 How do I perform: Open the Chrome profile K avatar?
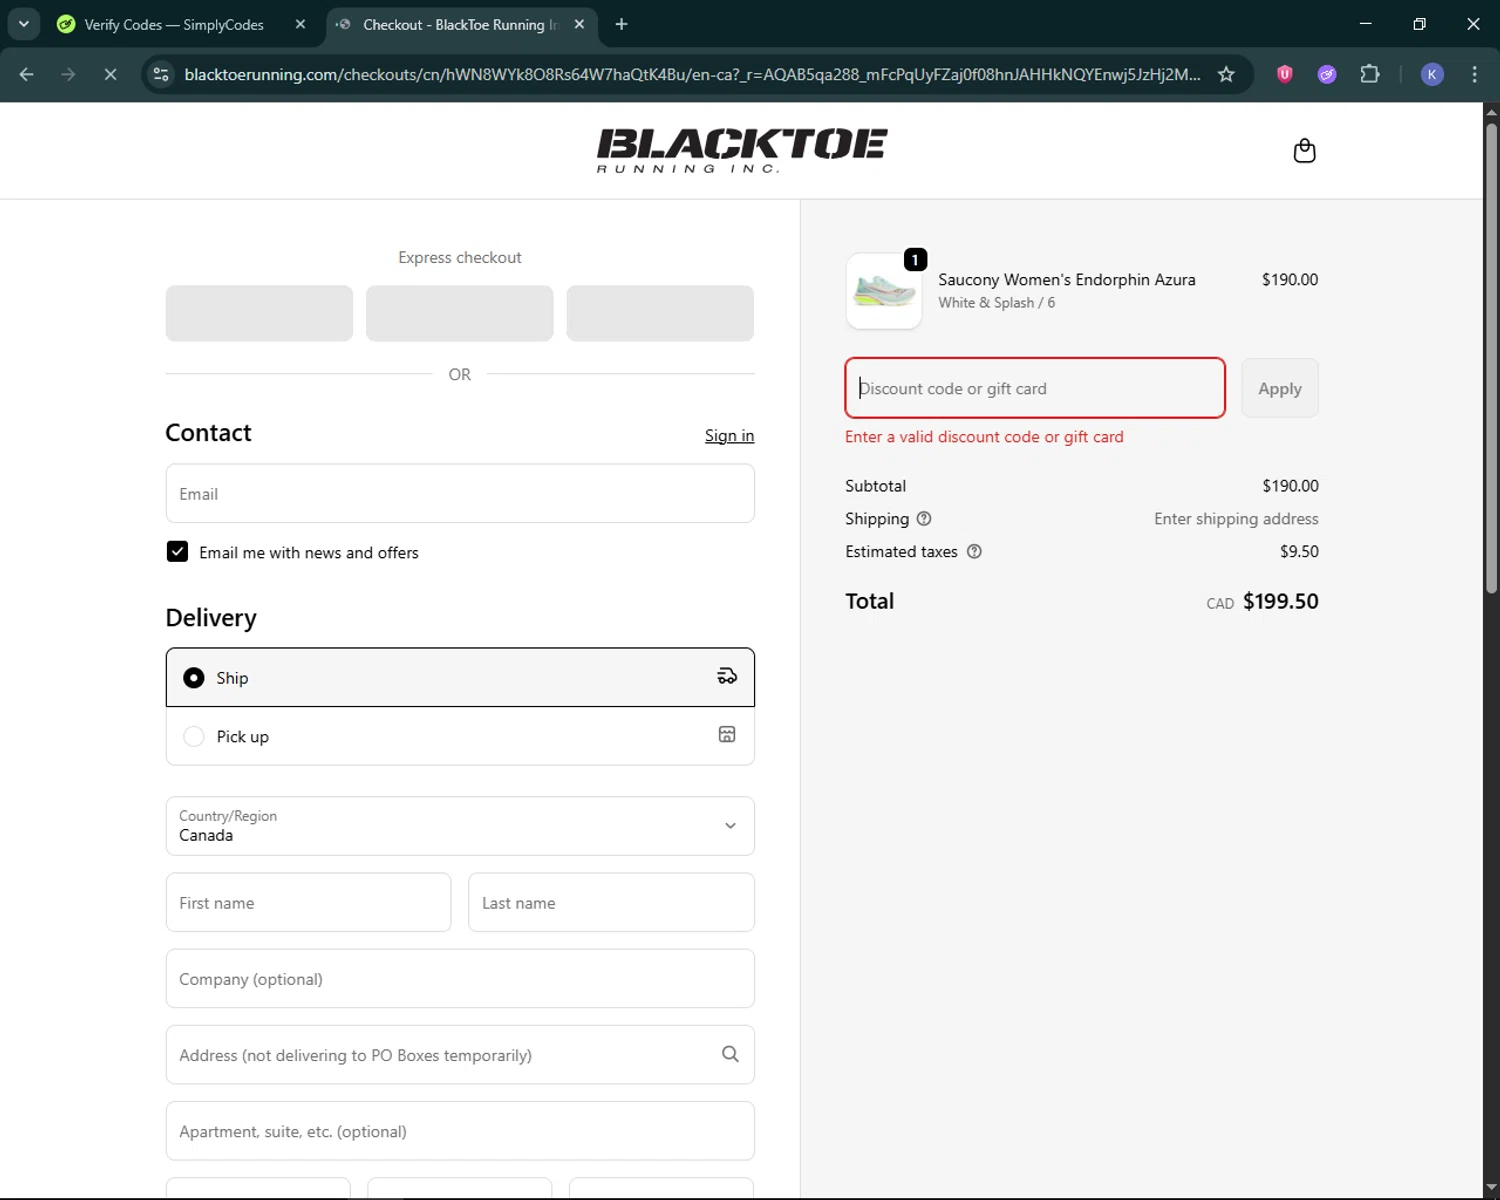tap(1432, 74)
